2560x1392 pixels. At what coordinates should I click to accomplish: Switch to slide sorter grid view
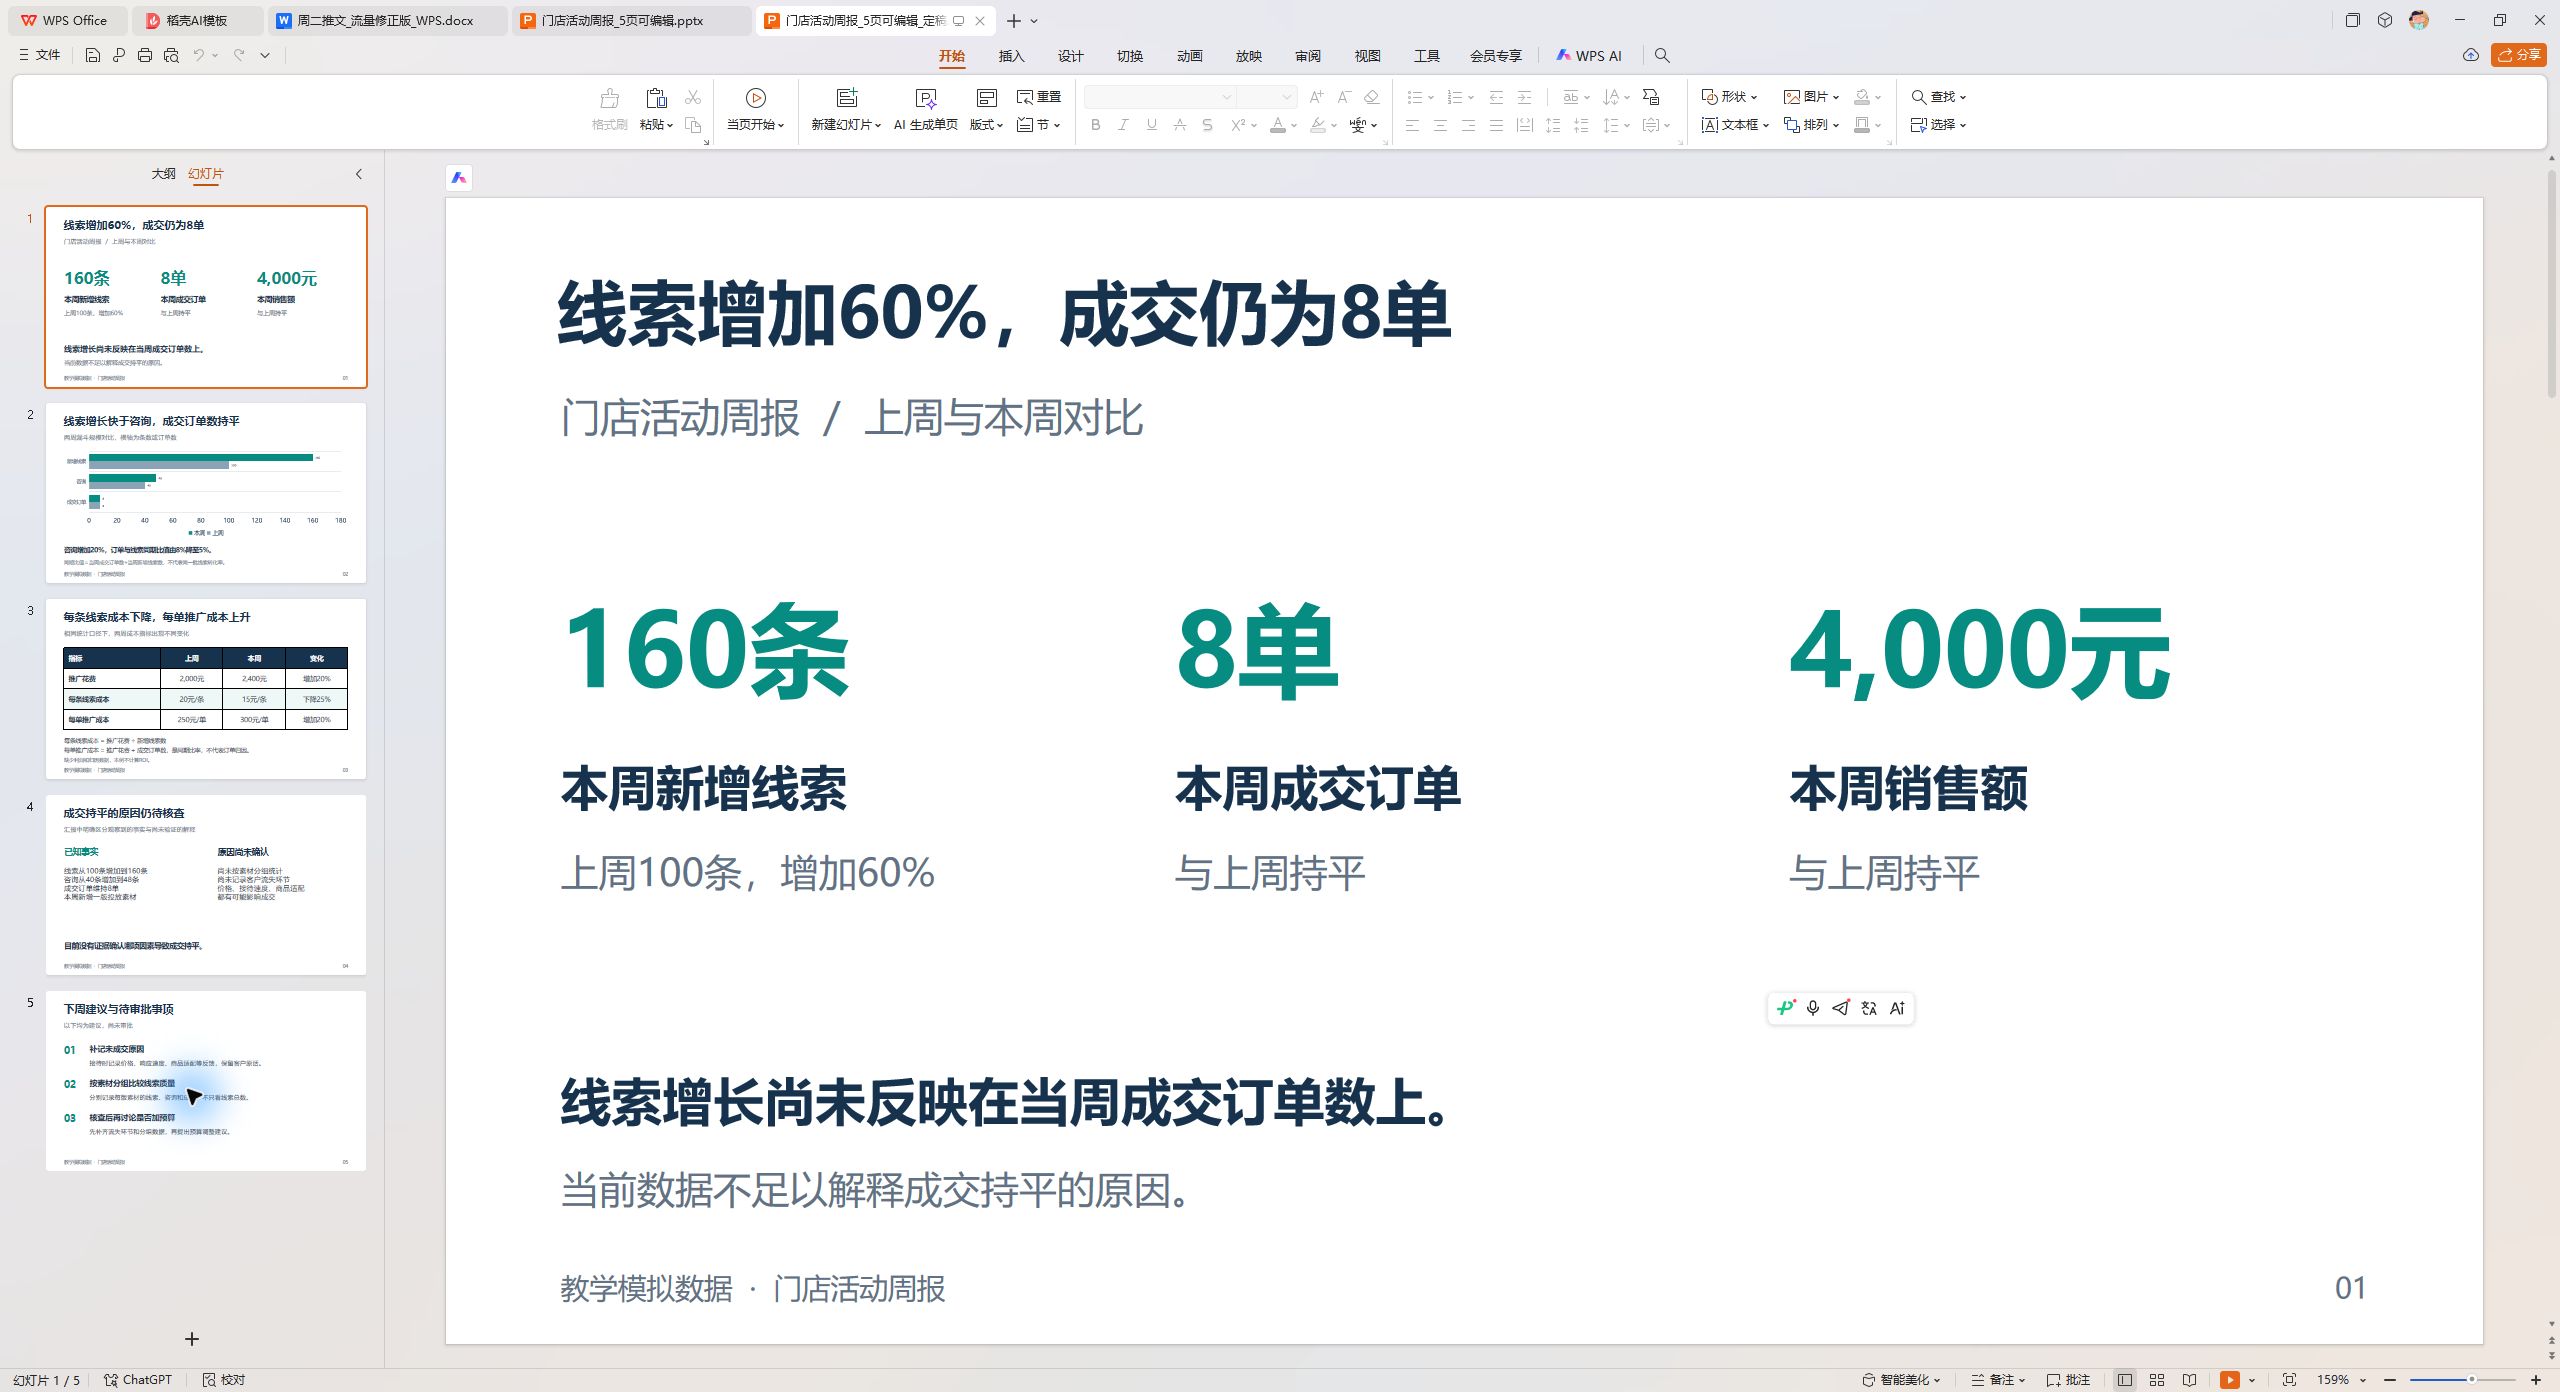pos(2157,1379)
